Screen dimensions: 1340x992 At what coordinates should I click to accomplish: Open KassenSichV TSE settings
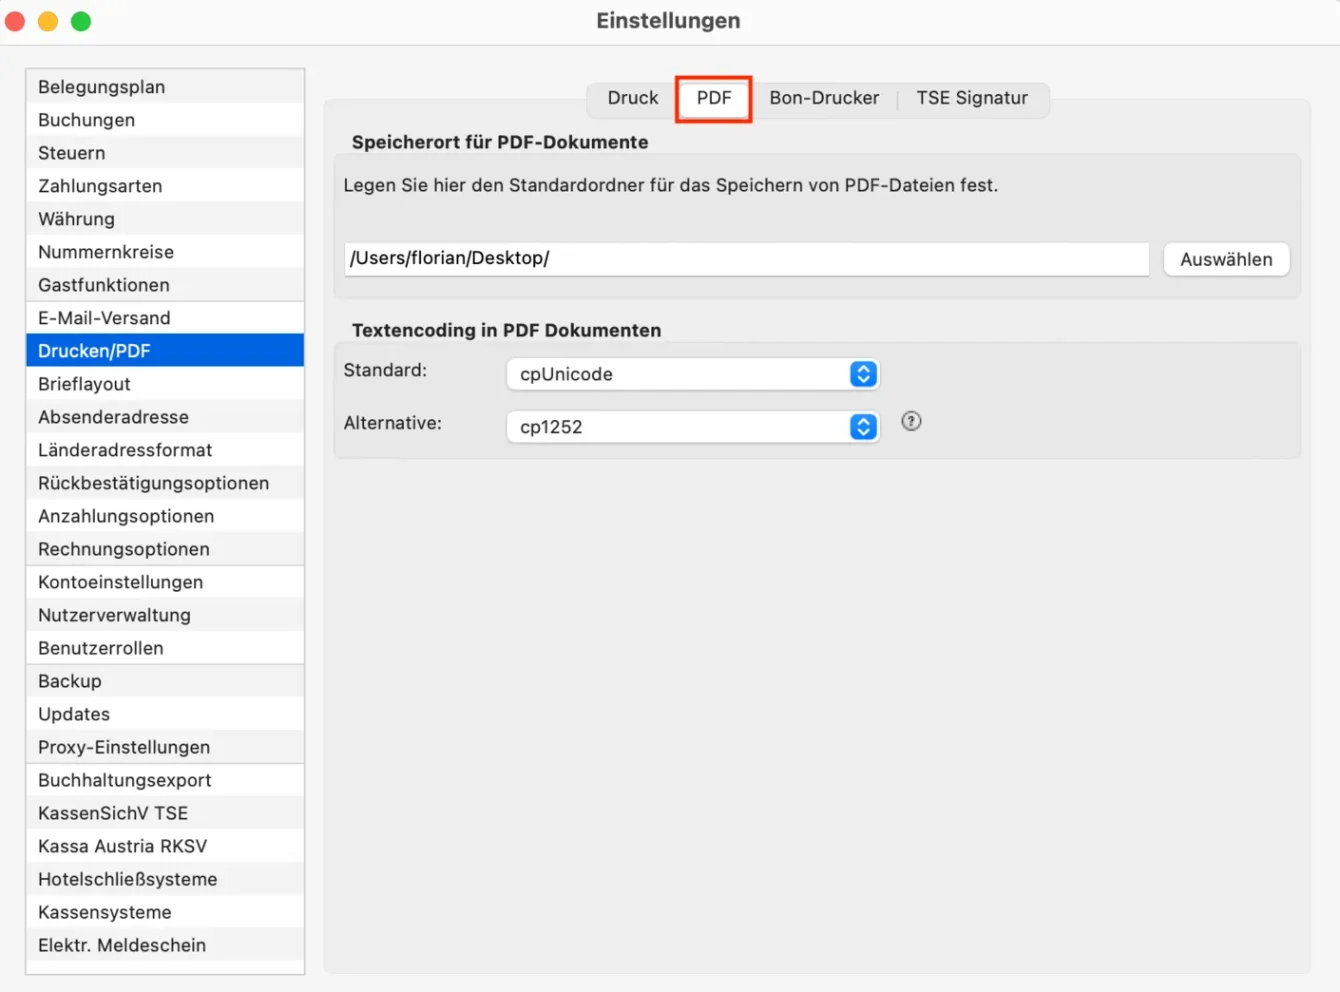[165, 813]
